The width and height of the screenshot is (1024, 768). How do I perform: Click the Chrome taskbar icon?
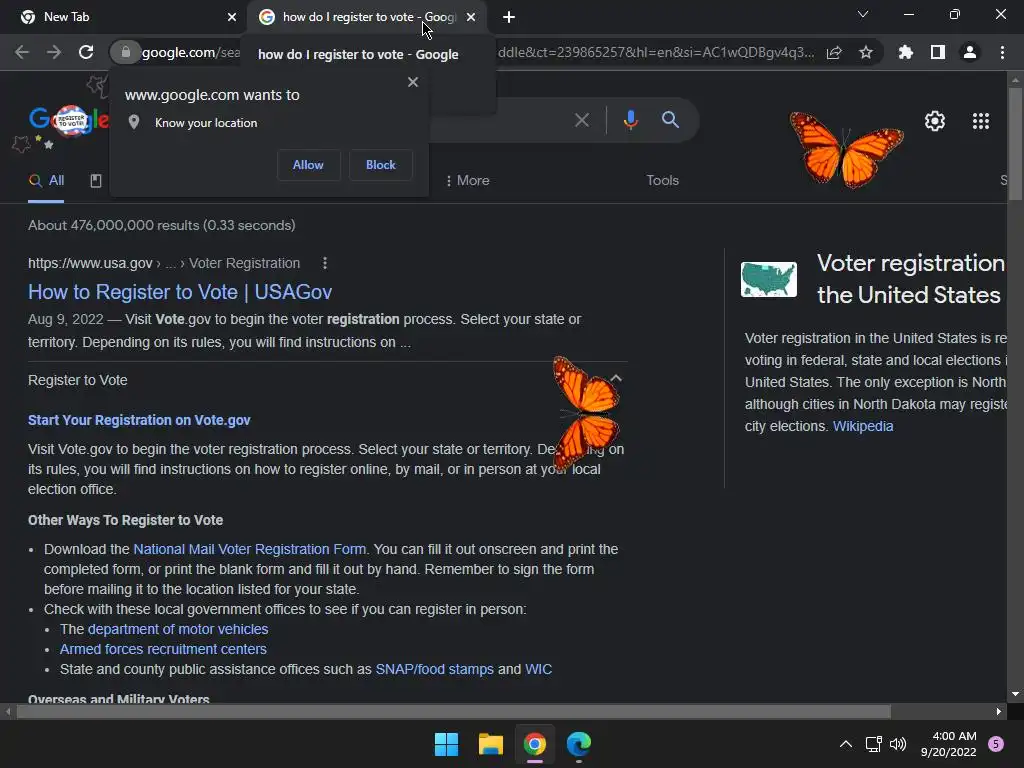coord(534,744)
